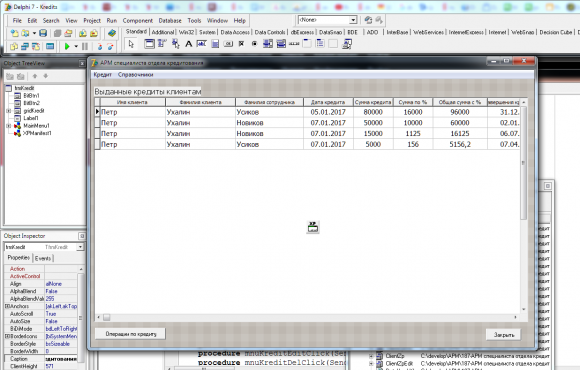Image resolution: width=580 pixels, height=370 pixels.
Task: Select the Frames component in palette
Action: point(149,44)
